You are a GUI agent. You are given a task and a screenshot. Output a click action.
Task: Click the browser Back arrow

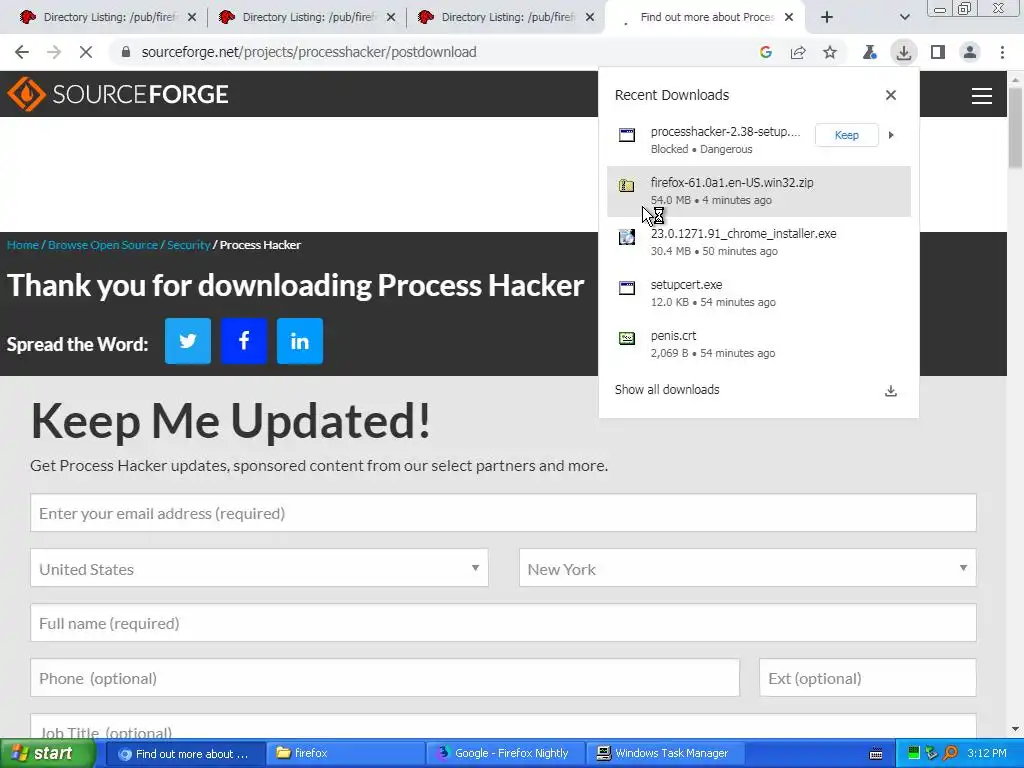[22, 52]
